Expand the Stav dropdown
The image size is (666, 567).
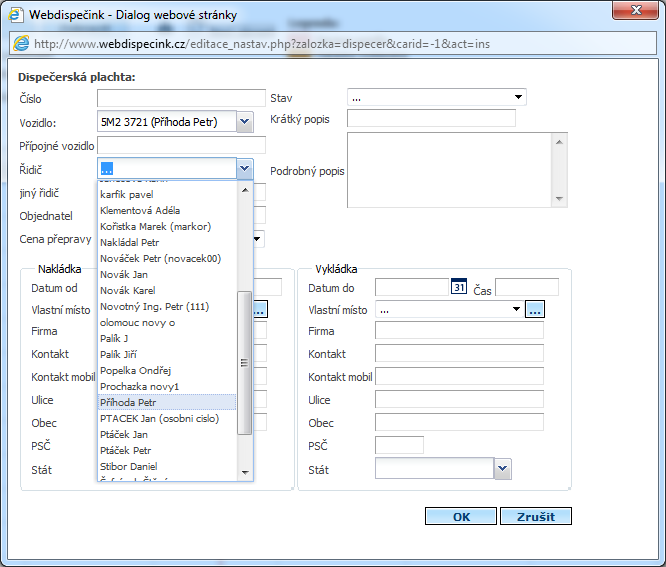point(518,97)
